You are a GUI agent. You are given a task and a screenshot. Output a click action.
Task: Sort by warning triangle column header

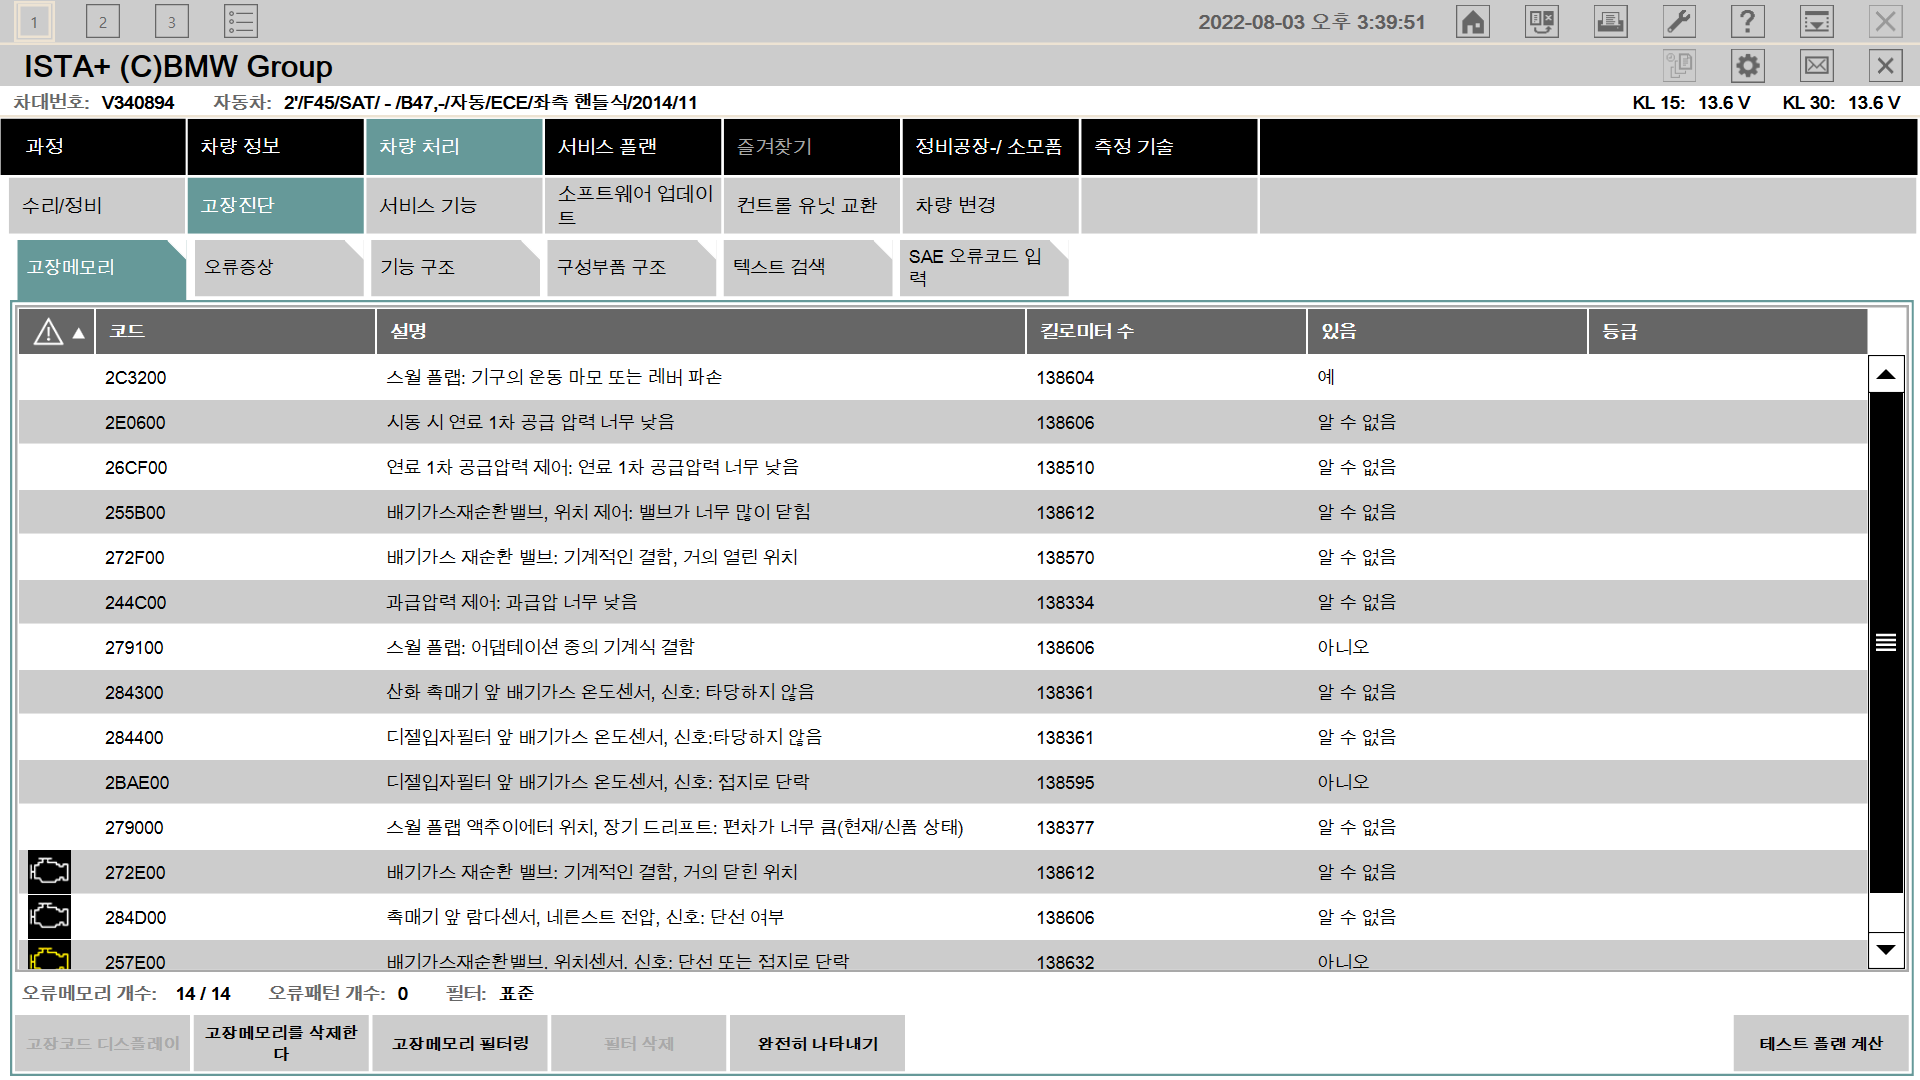[x=57, y=332]
